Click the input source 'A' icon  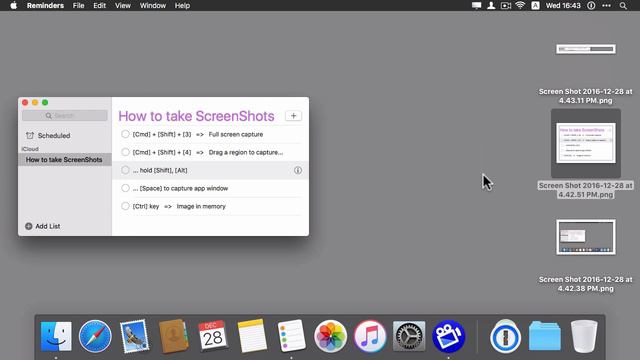(535, 6)
